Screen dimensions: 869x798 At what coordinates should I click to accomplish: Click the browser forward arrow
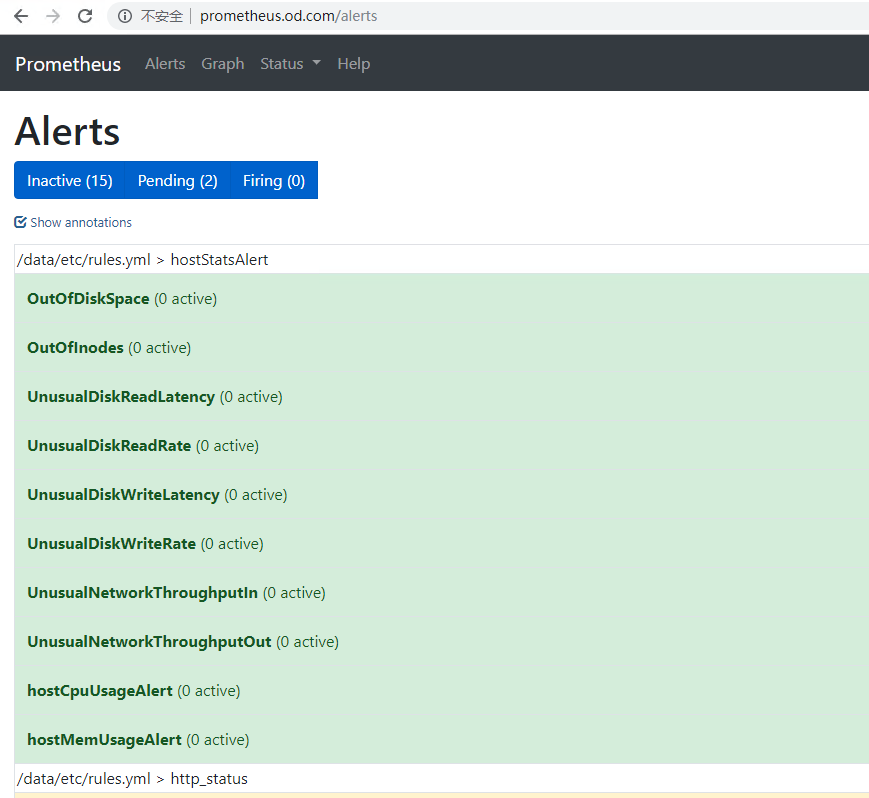click(53, 16)
